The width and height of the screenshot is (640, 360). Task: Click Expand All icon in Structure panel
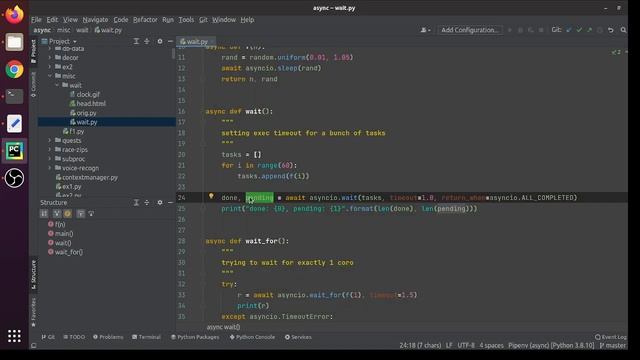point(136,202)
